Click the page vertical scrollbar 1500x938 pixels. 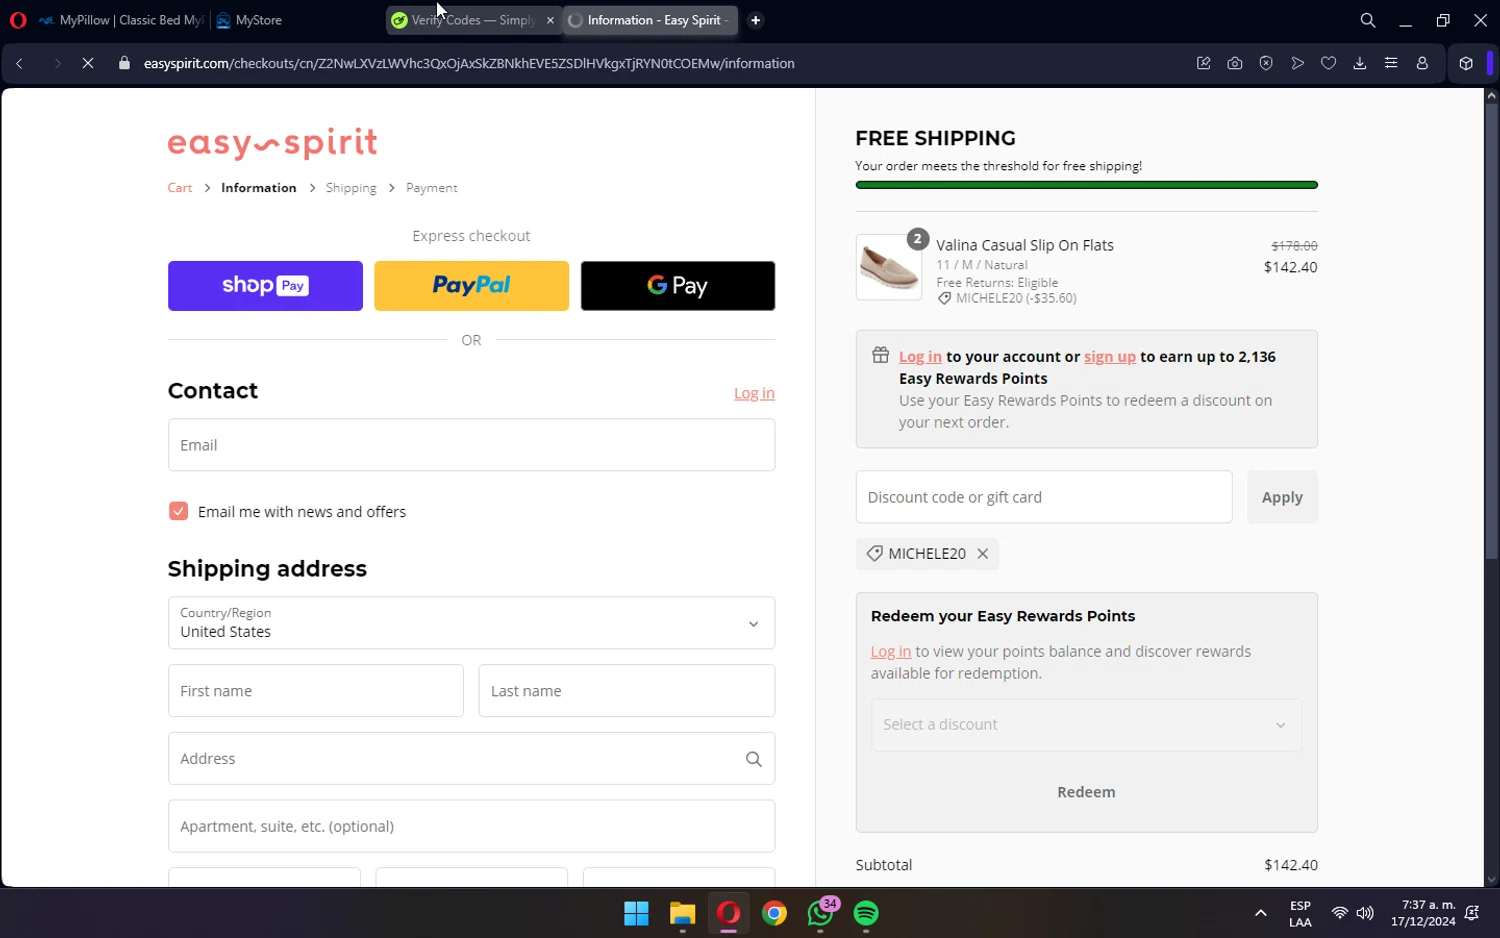(x=1491, y=330)
